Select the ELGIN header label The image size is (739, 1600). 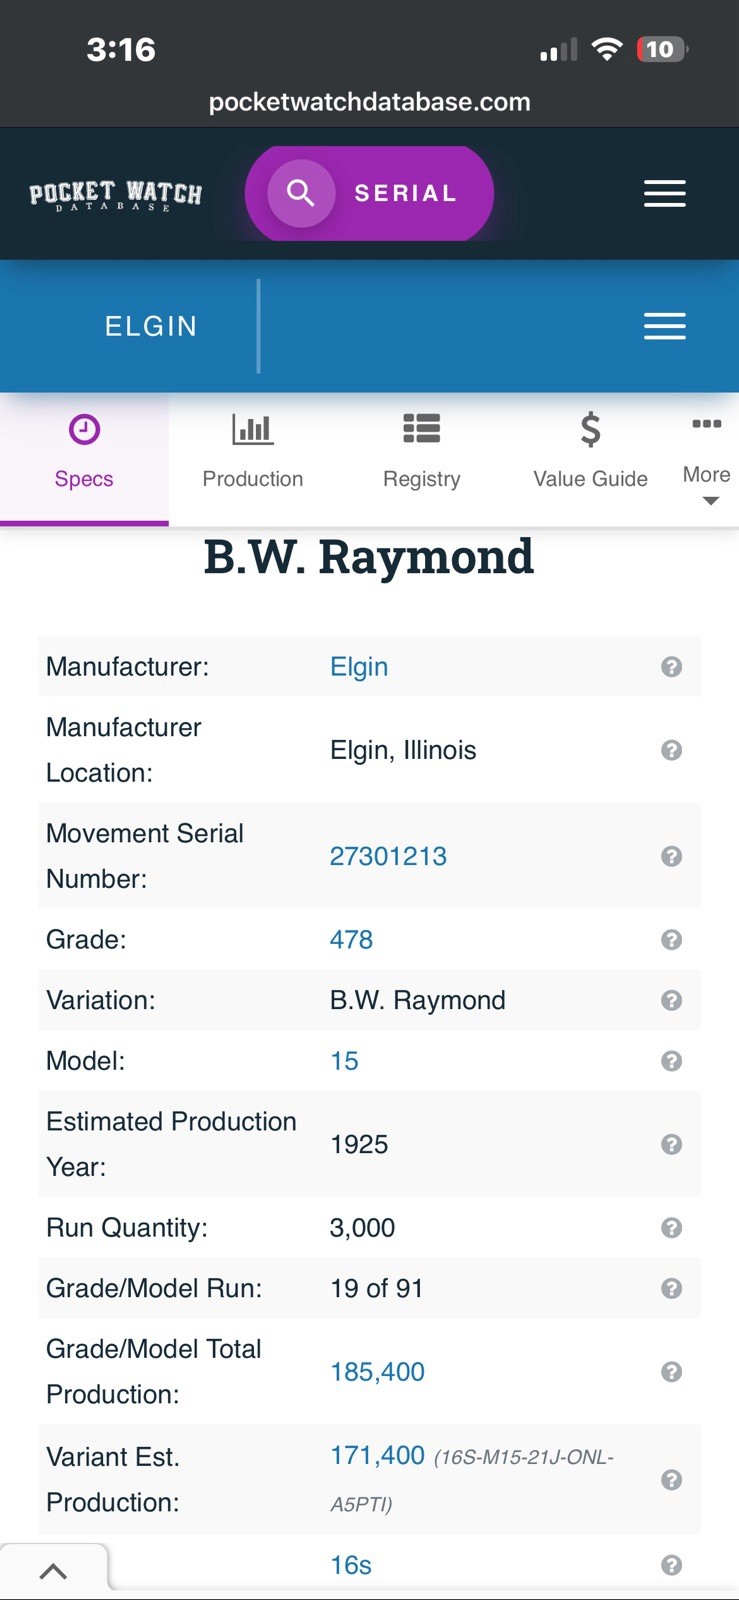(x=151, y=326)
